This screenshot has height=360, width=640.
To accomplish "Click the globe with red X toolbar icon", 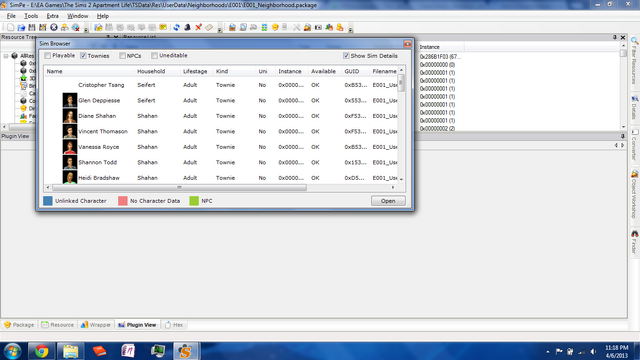I will tap(76, 27).
